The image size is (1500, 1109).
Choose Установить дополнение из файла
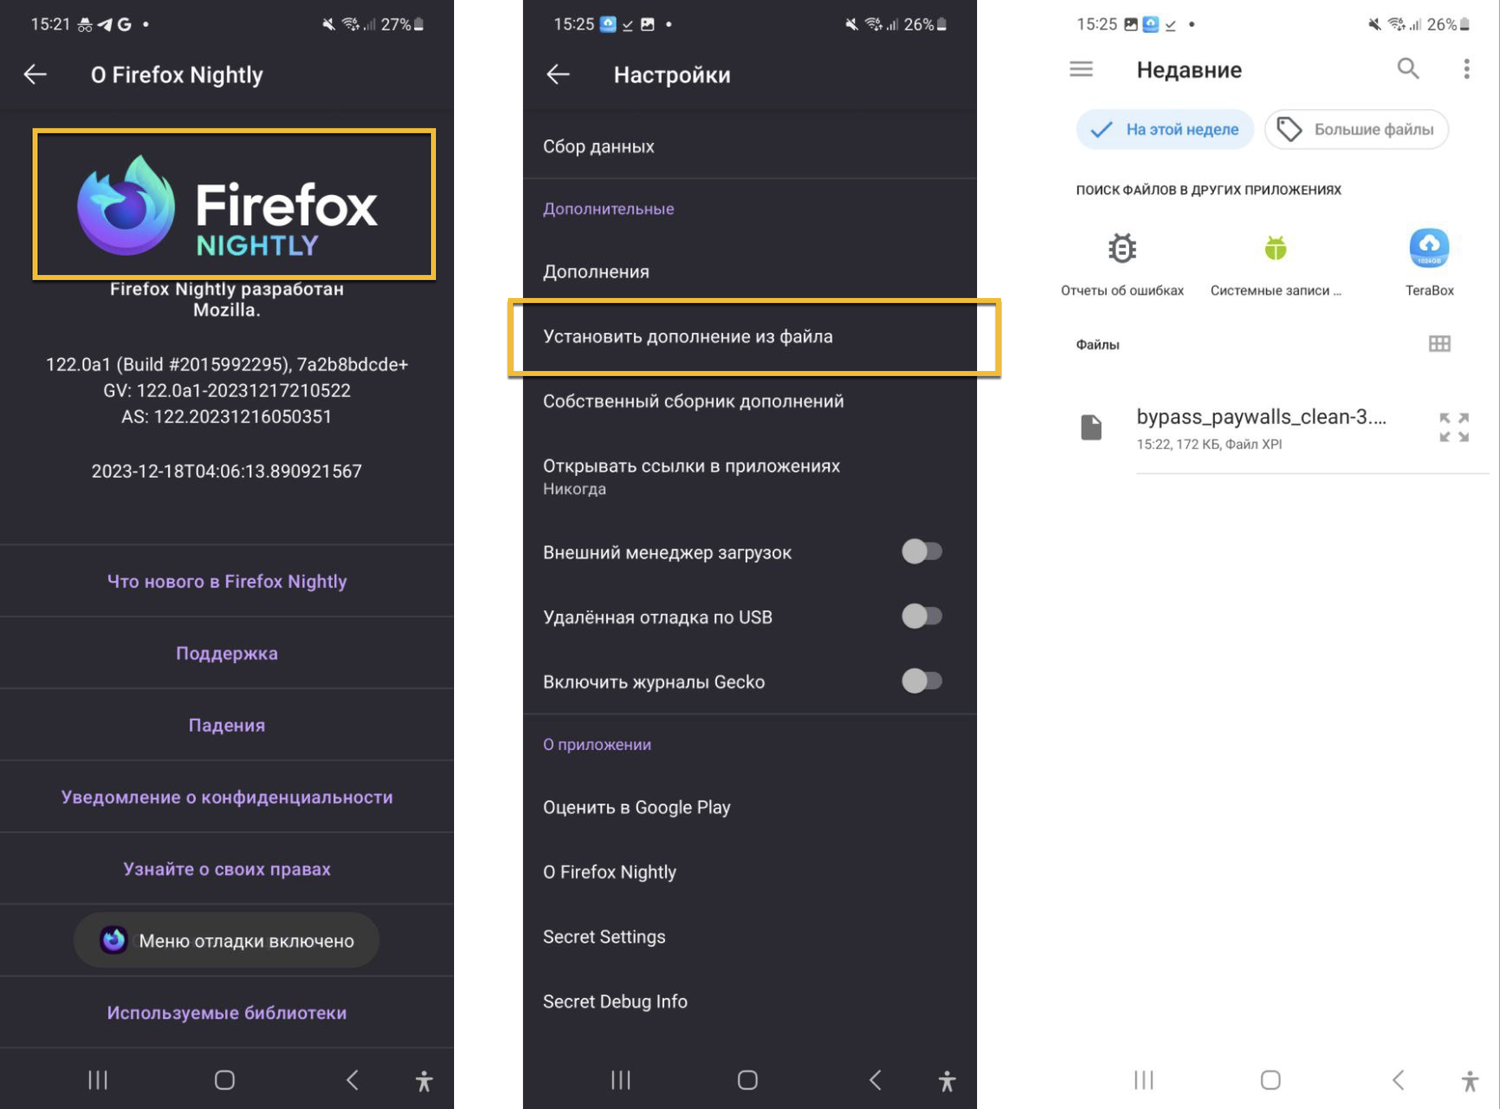(x=750, y=337)
